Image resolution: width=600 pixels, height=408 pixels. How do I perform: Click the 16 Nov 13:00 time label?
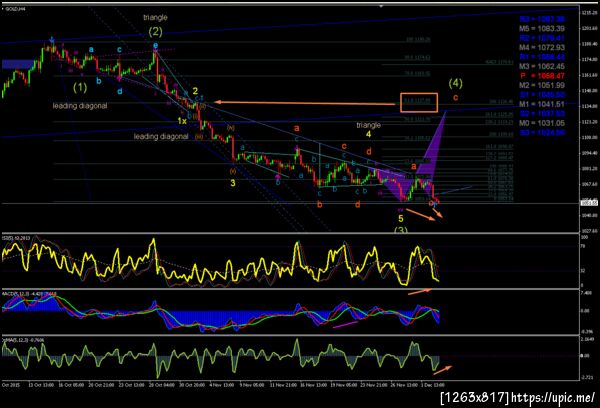(313, 384)
